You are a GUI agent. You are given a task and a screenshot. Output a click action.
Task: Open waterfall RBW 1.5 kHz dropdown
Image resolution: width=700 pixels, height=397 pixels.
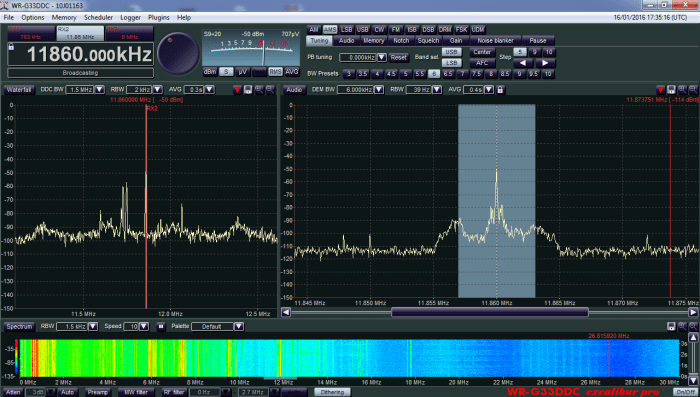(x=93, y=326)
